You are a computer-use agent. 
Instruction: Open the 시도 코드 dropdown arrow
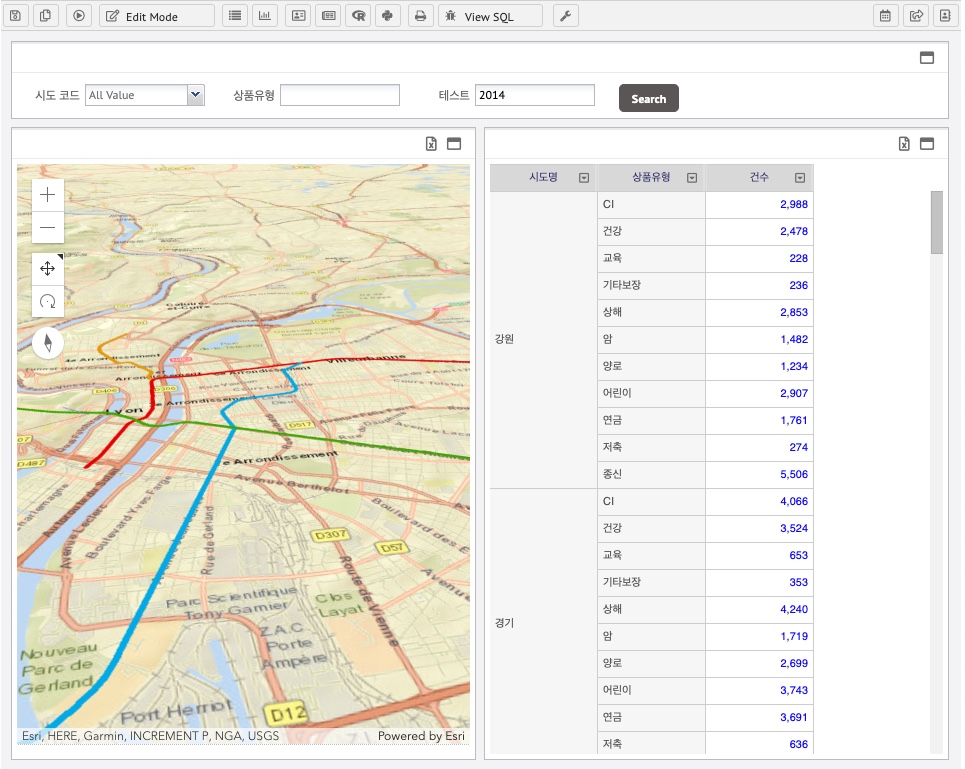pyautogui.click(x=196, y=95)
